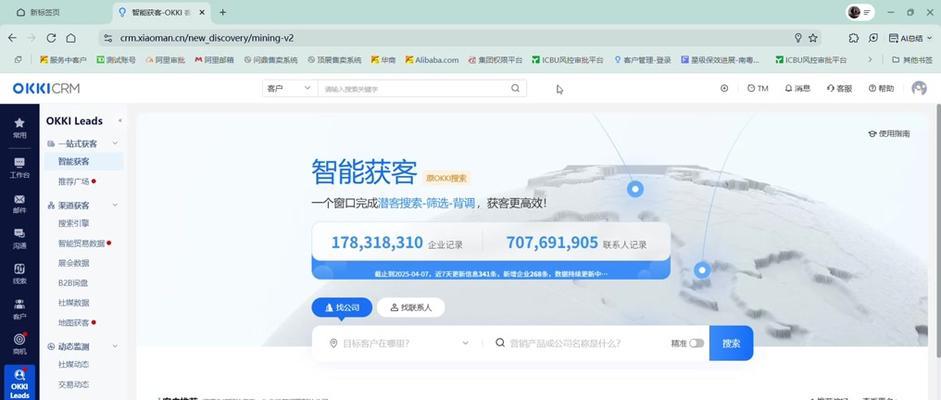The height and width of the screenshot is (400, 941).
Task: Go to browser home page icon
Action: click(x=71, y=38)
